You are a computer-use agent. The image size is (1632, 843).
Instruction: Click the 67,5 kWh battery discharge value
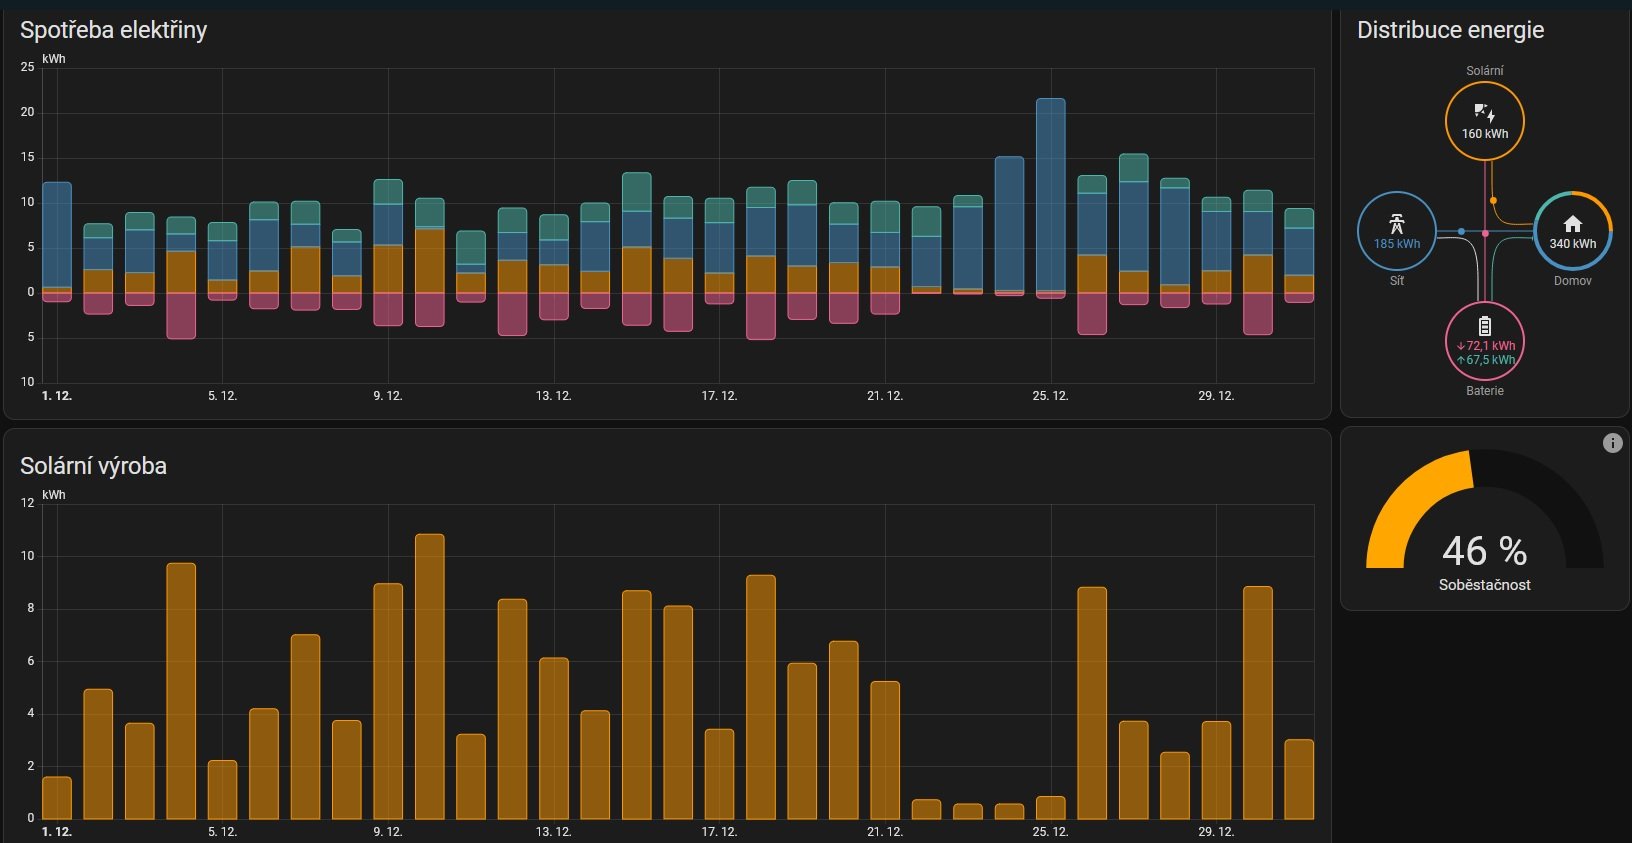1489,360
